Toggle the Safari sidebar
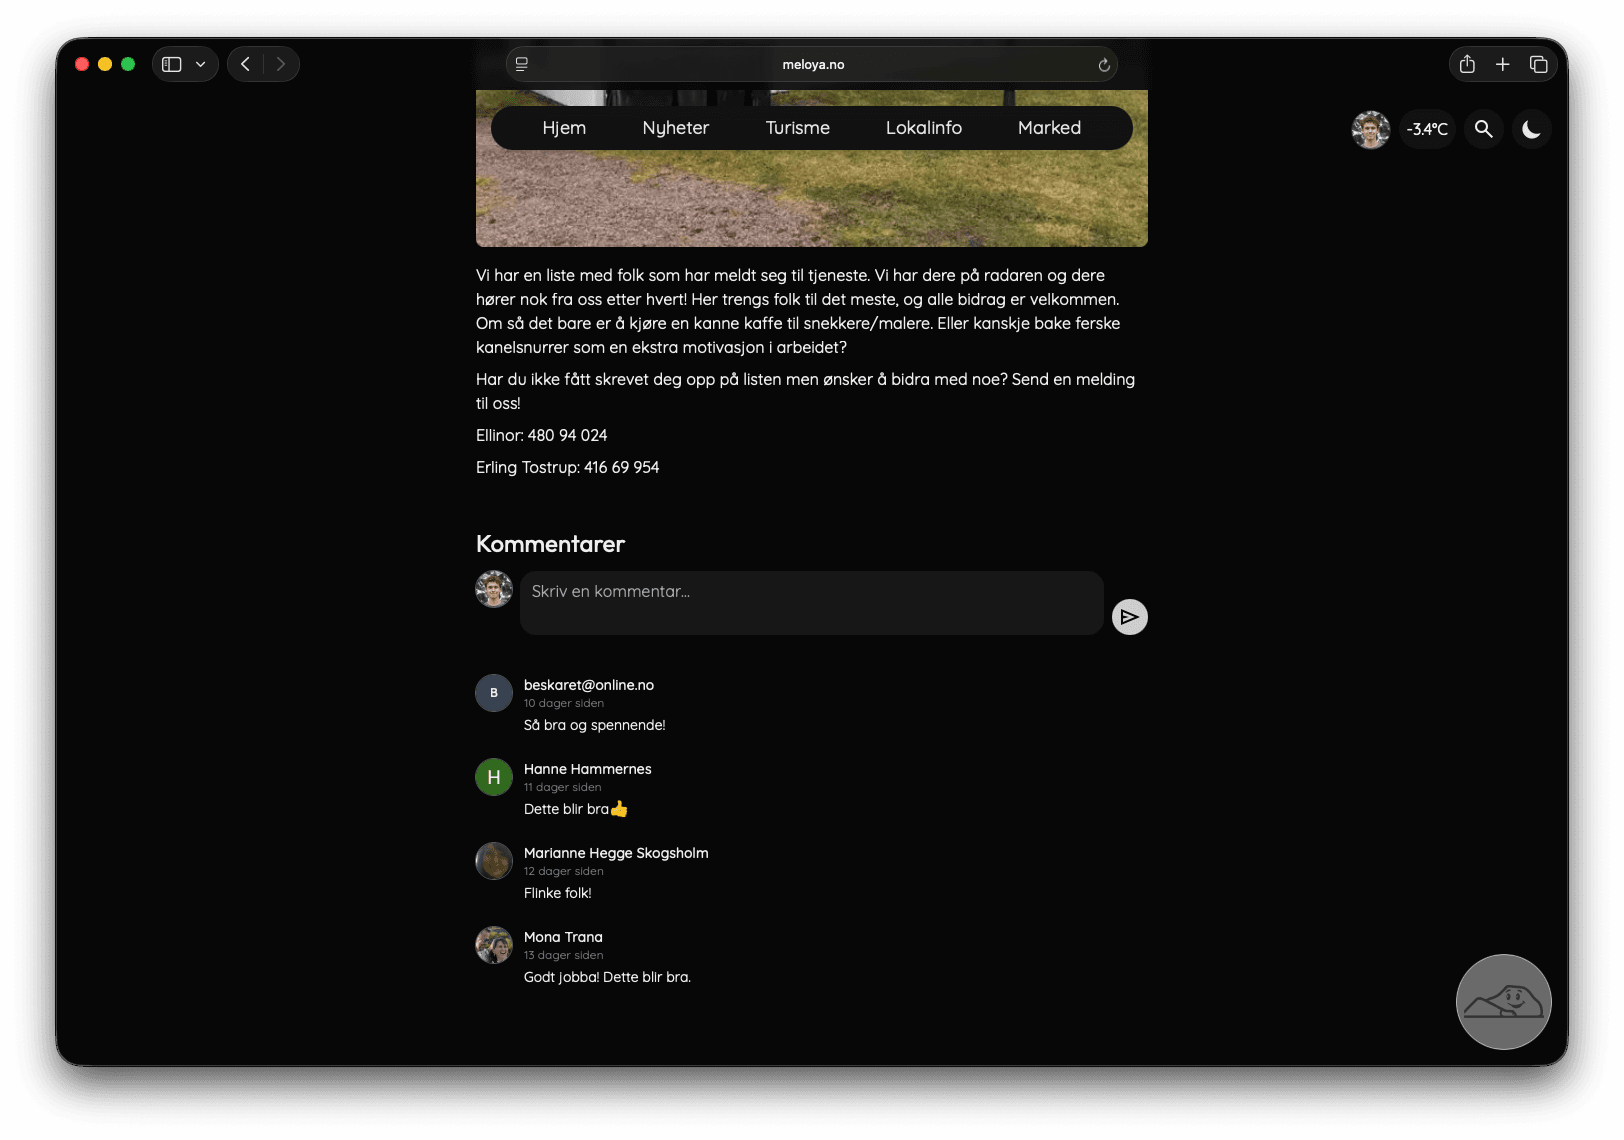 (172, 64)
